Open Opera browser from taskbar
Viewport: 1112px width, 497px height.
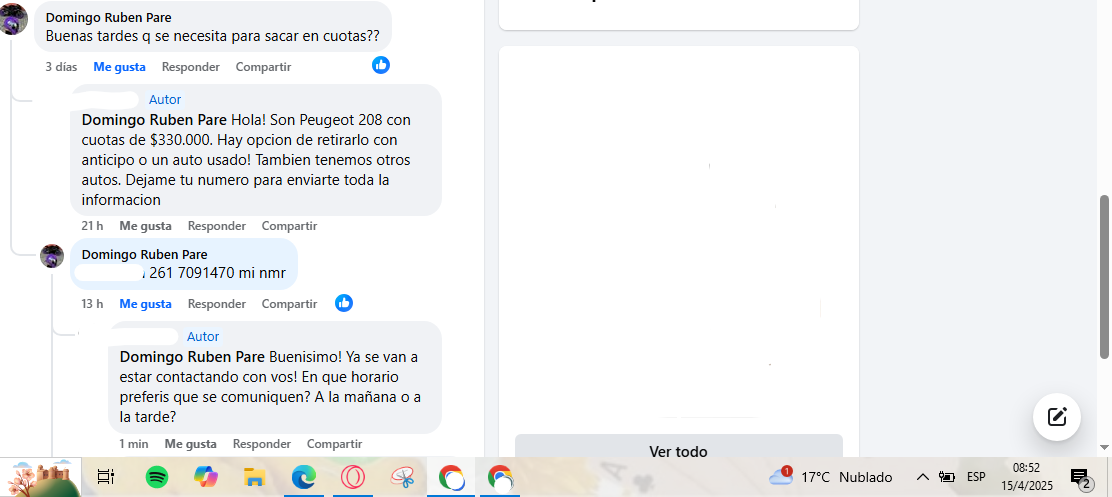352,477
